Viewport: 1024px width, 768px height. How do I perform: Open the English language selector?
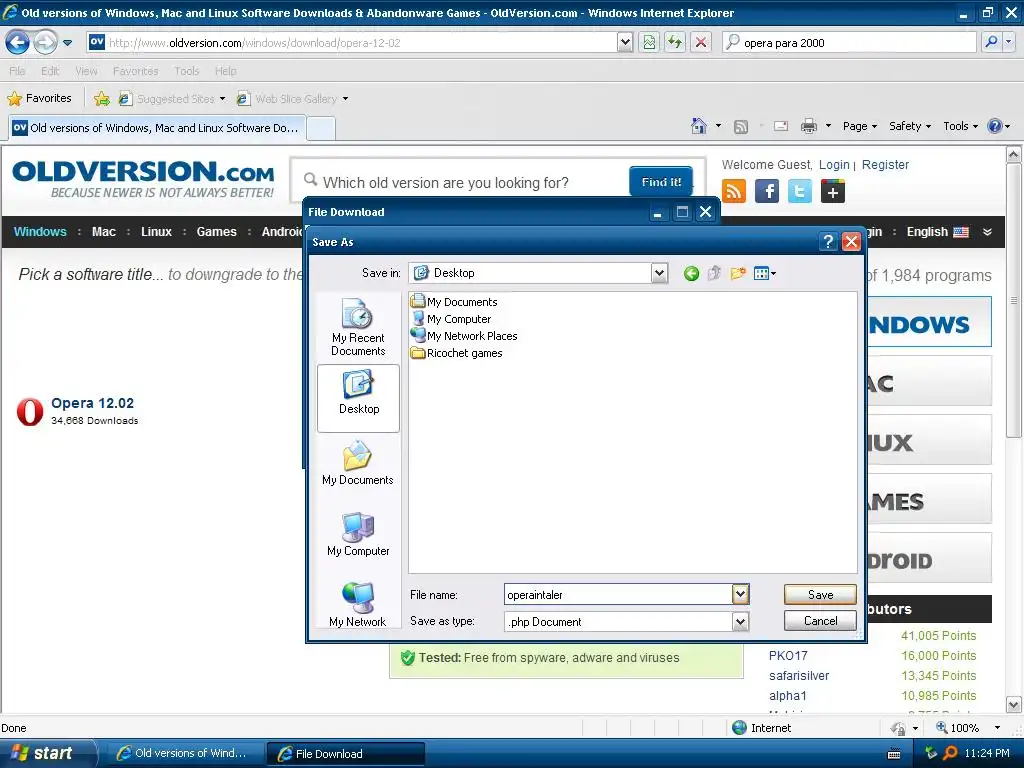coord(937,232)
